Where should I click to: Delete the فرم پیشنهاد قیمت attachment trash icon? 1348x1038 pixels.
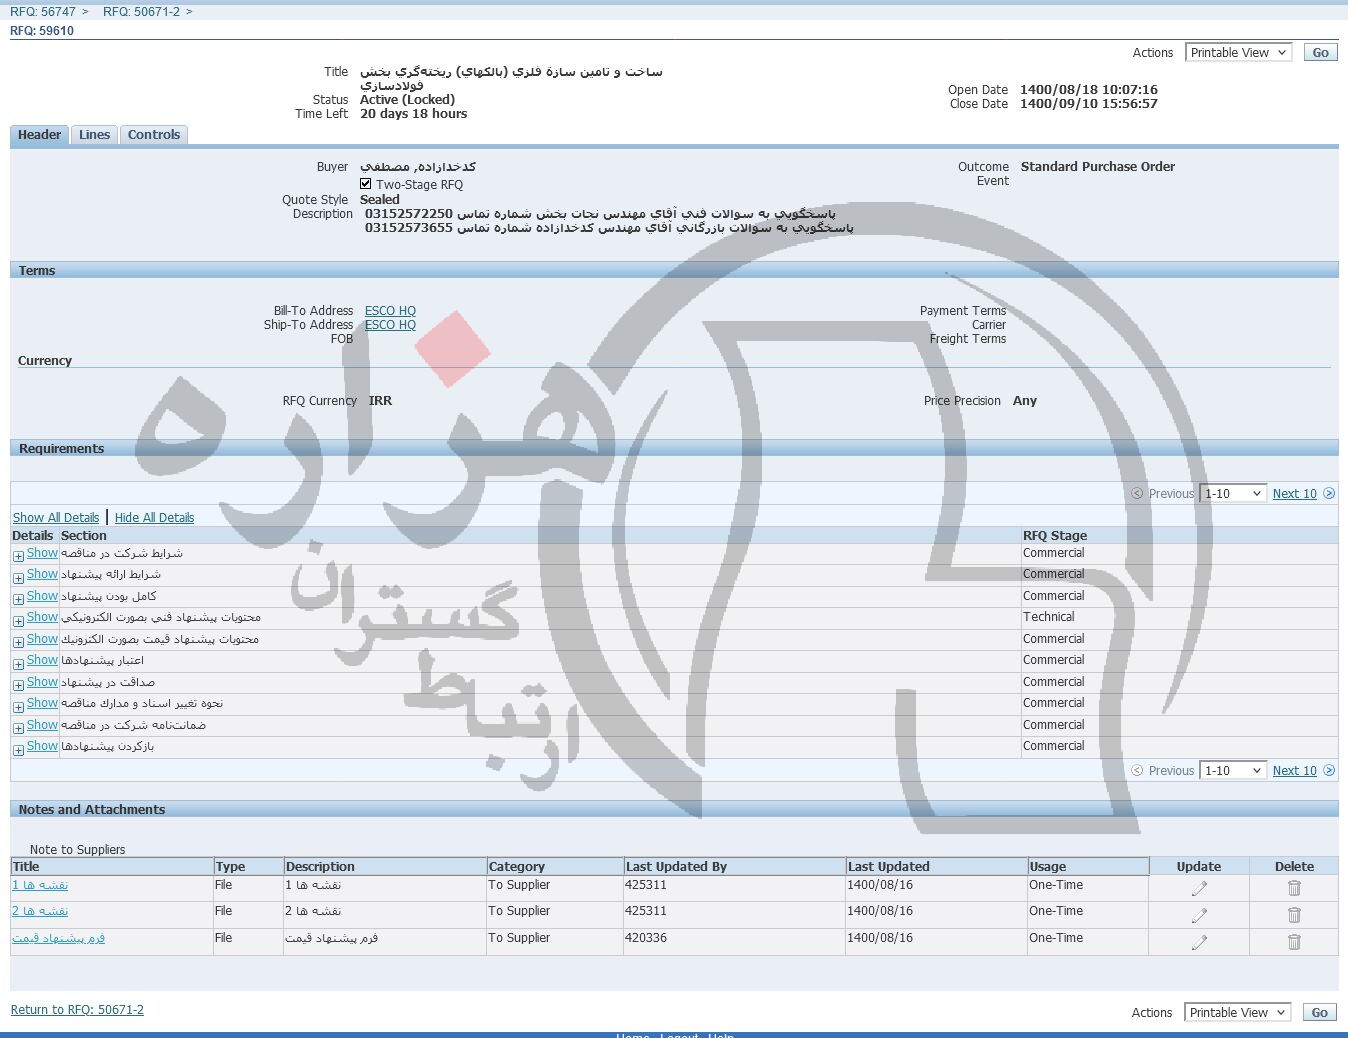tap(1294, 942)
